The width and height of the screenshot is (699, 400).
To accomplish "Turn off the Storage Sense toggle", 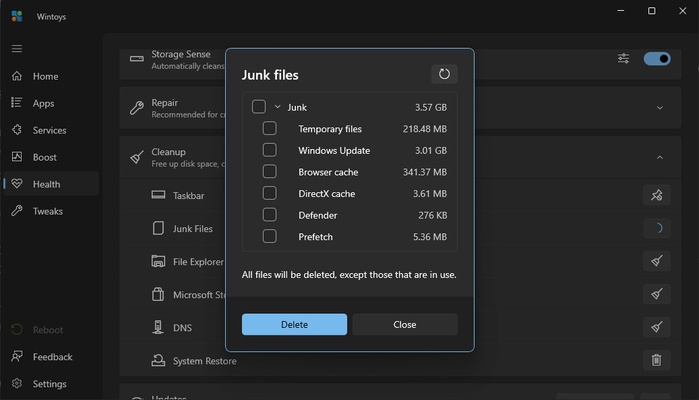I will pyautogui.click(x=657, y=58).
